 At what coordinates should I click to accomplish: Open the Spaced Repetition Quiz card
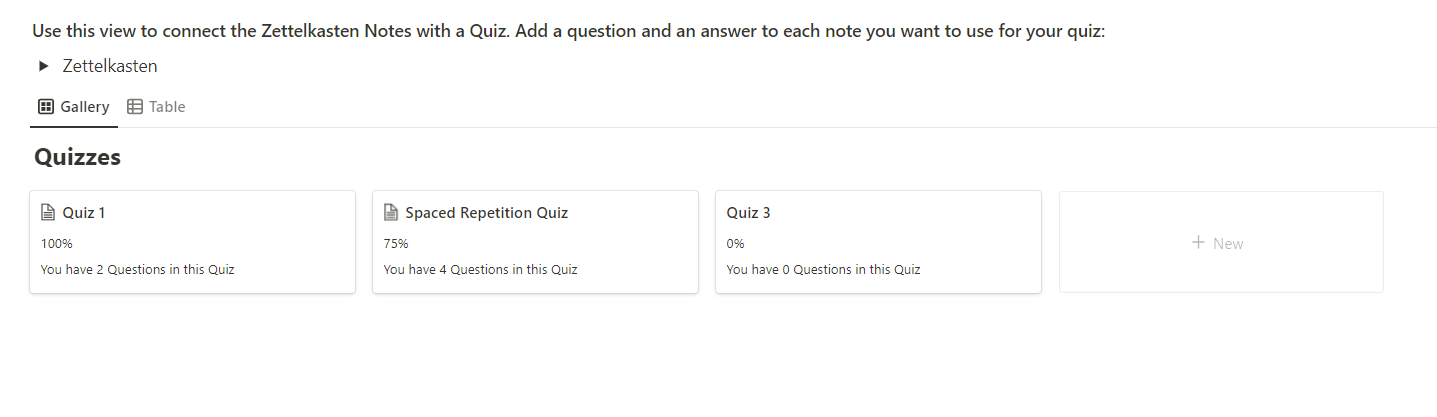535,242
